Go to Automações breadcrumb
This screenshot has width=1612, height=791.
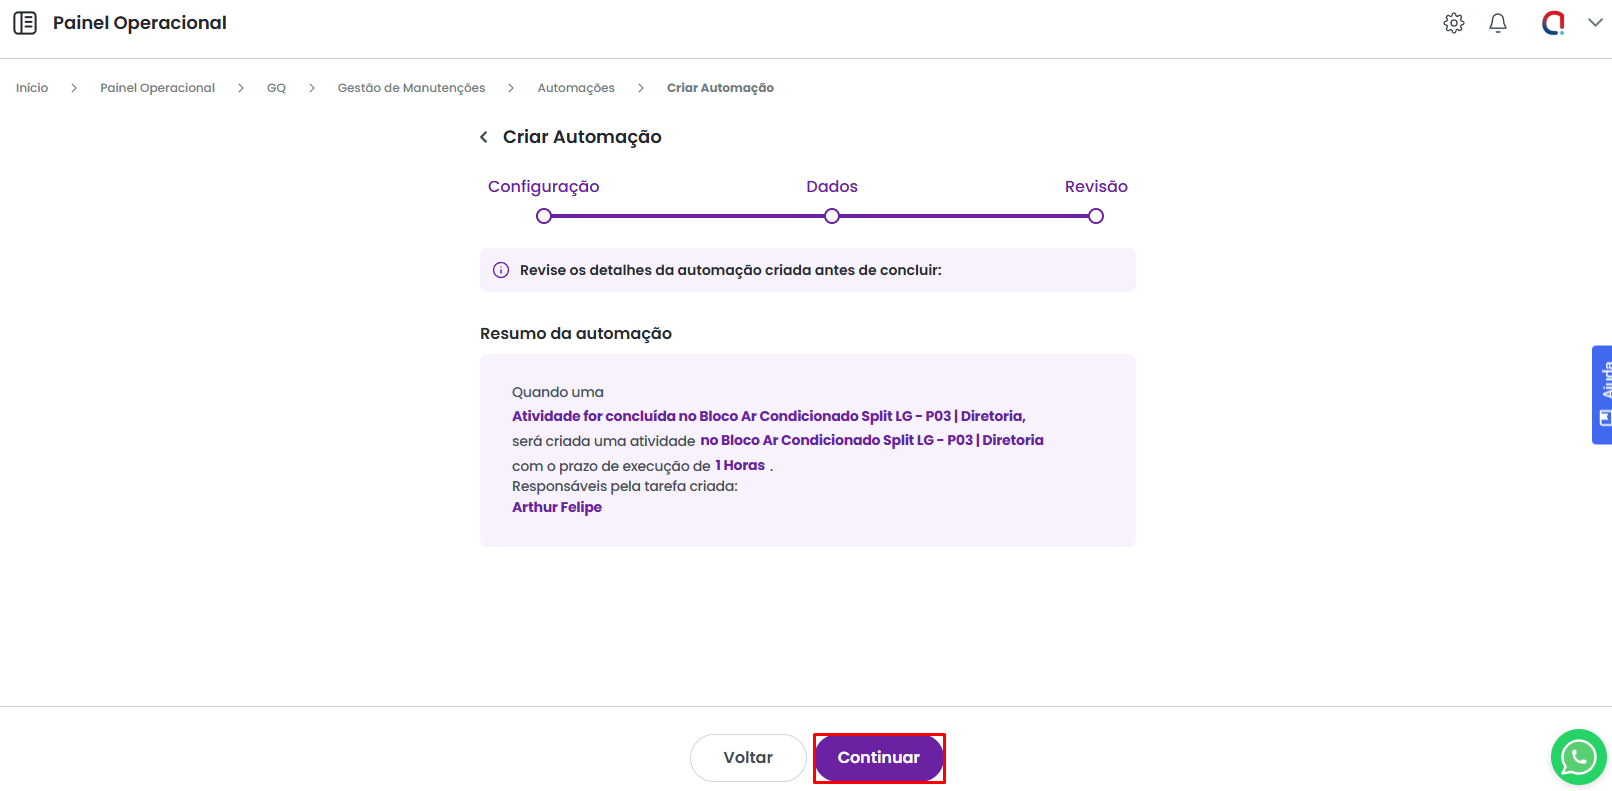576,88
